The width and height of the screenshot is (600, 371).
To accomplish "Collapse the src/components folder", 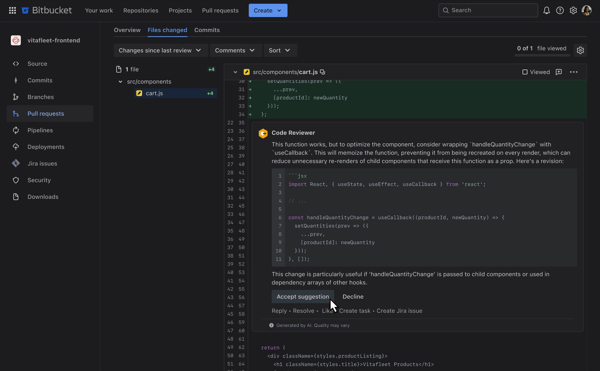I will pyautogui.click(x=120, y=81).
